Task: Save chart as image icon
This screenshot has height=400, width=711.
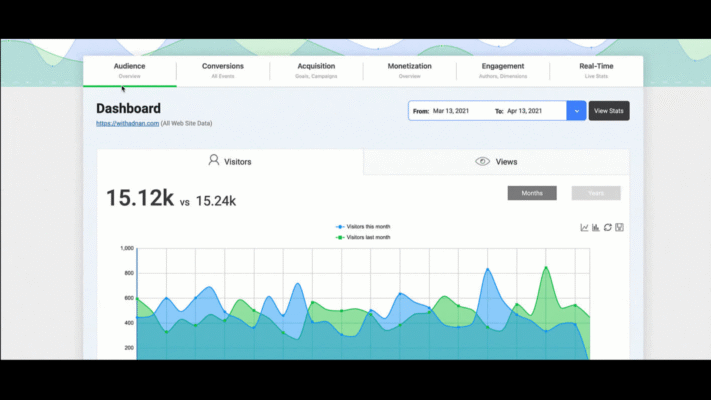Action: (620, 227)
